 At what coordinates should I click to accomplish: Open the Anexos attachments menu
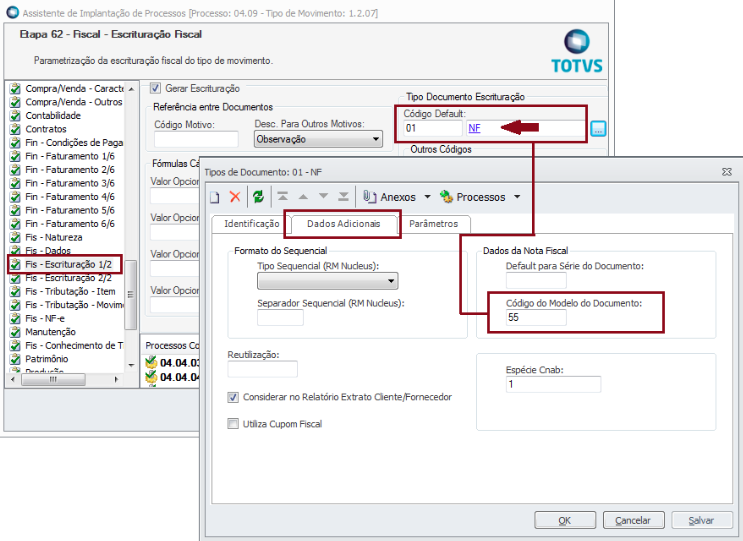pyautogui.click(x=390, y=197)
